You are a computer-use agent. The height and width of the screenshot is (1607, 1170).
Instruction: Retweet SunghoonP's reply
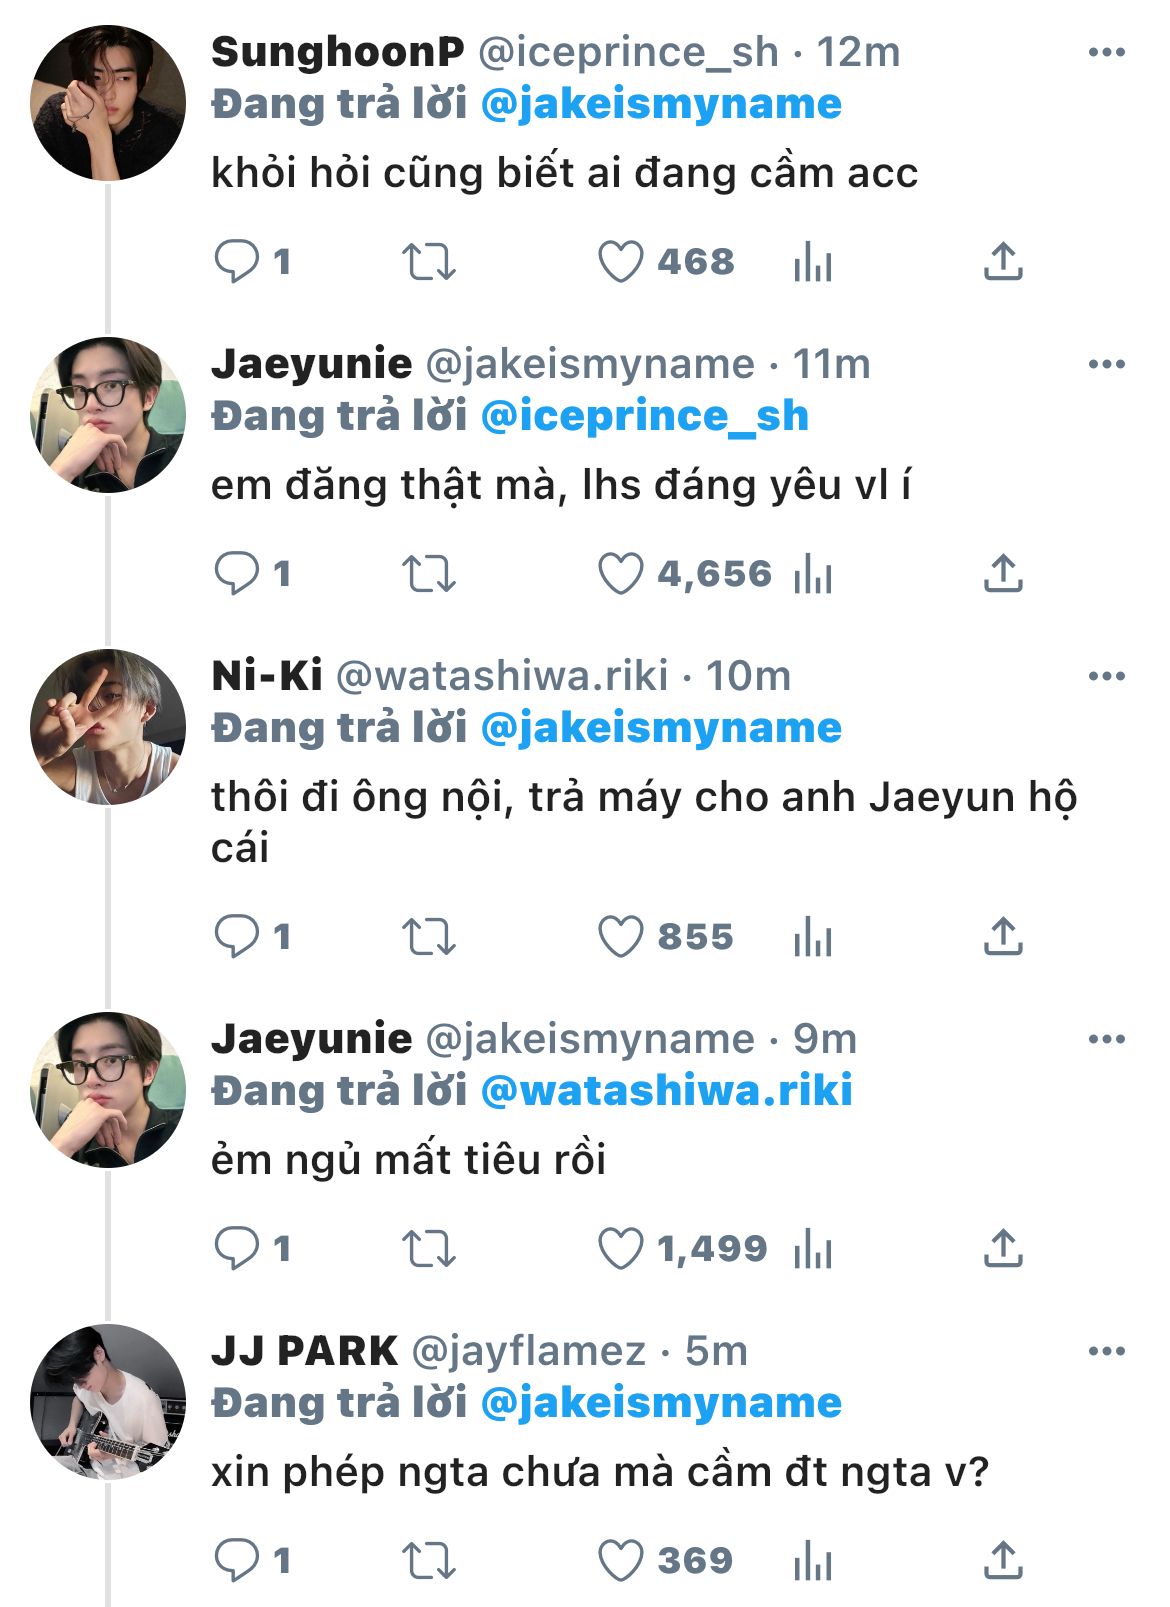point(429,263)
